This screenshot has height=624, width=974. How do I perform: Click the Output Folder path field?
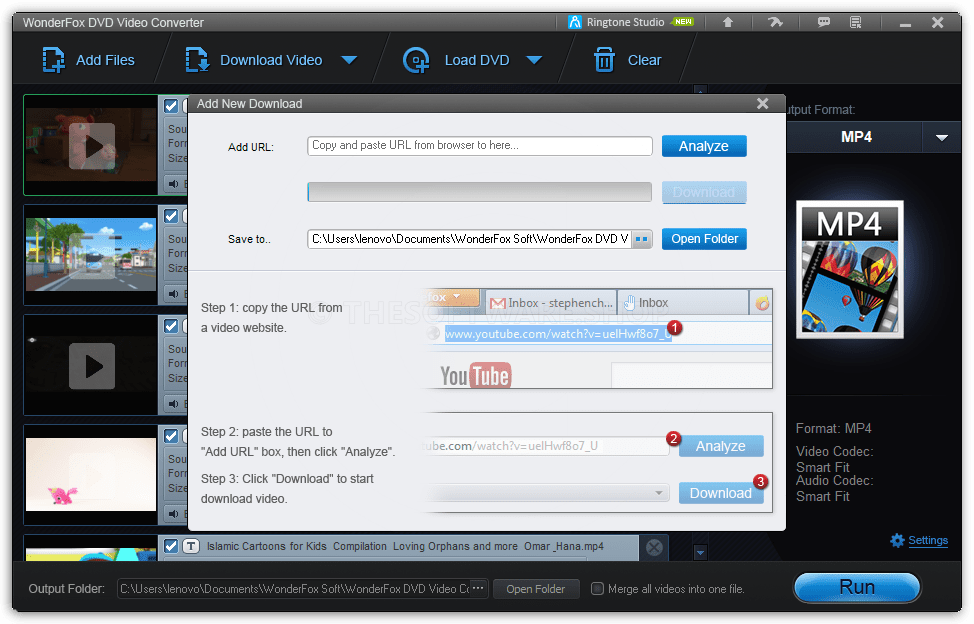[293, 589]
